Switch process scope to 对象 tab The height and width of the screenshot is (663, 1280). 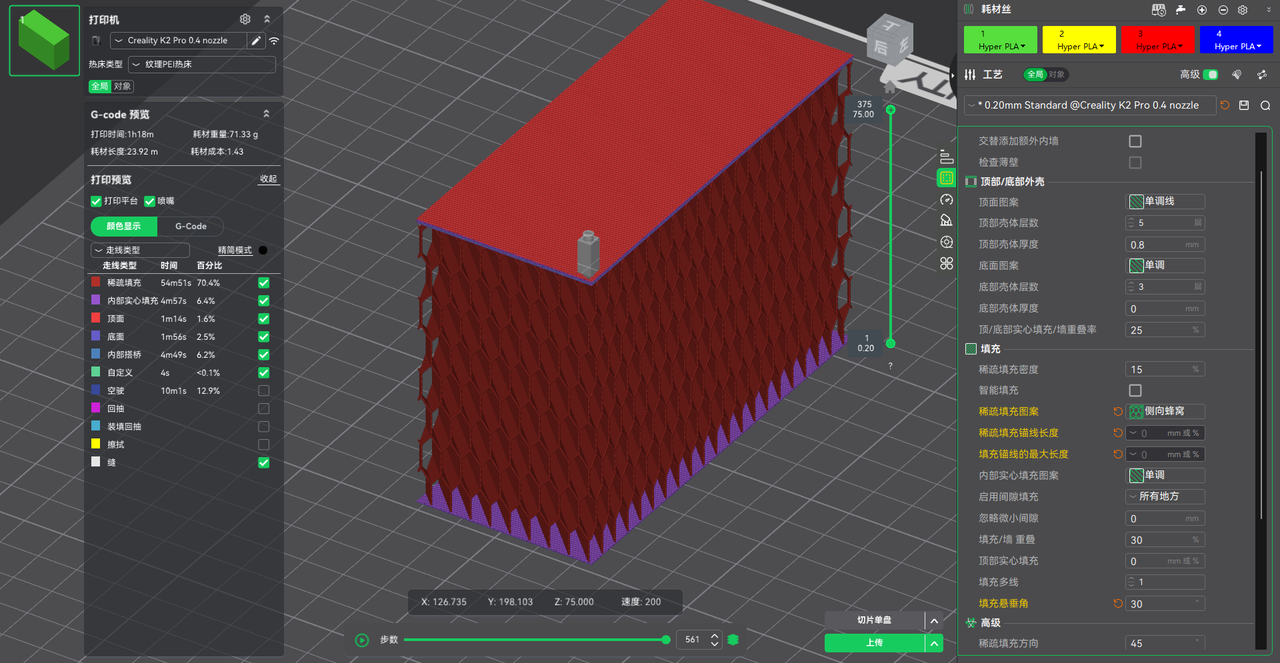tap(1057, 75)
